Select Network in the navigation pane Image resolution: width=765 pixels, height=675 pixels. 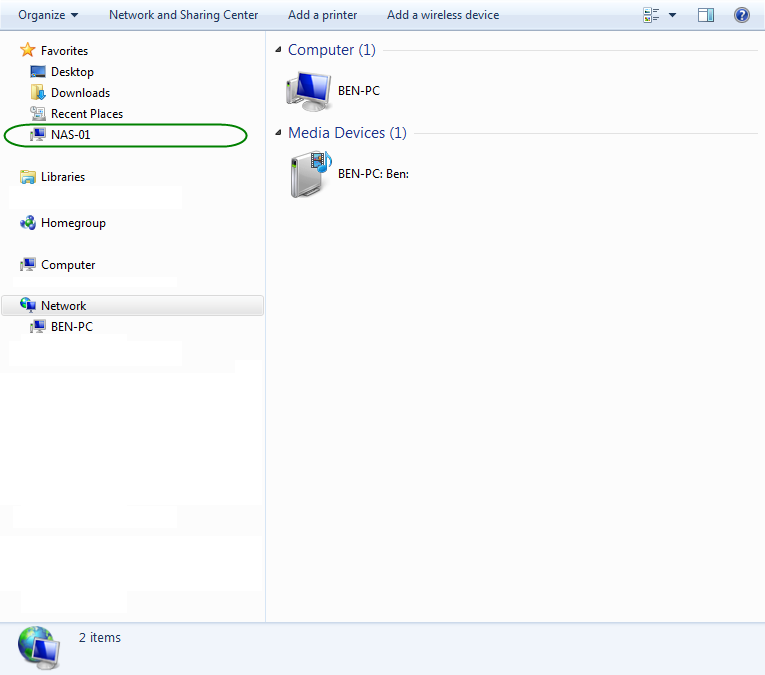pos(63,306)
